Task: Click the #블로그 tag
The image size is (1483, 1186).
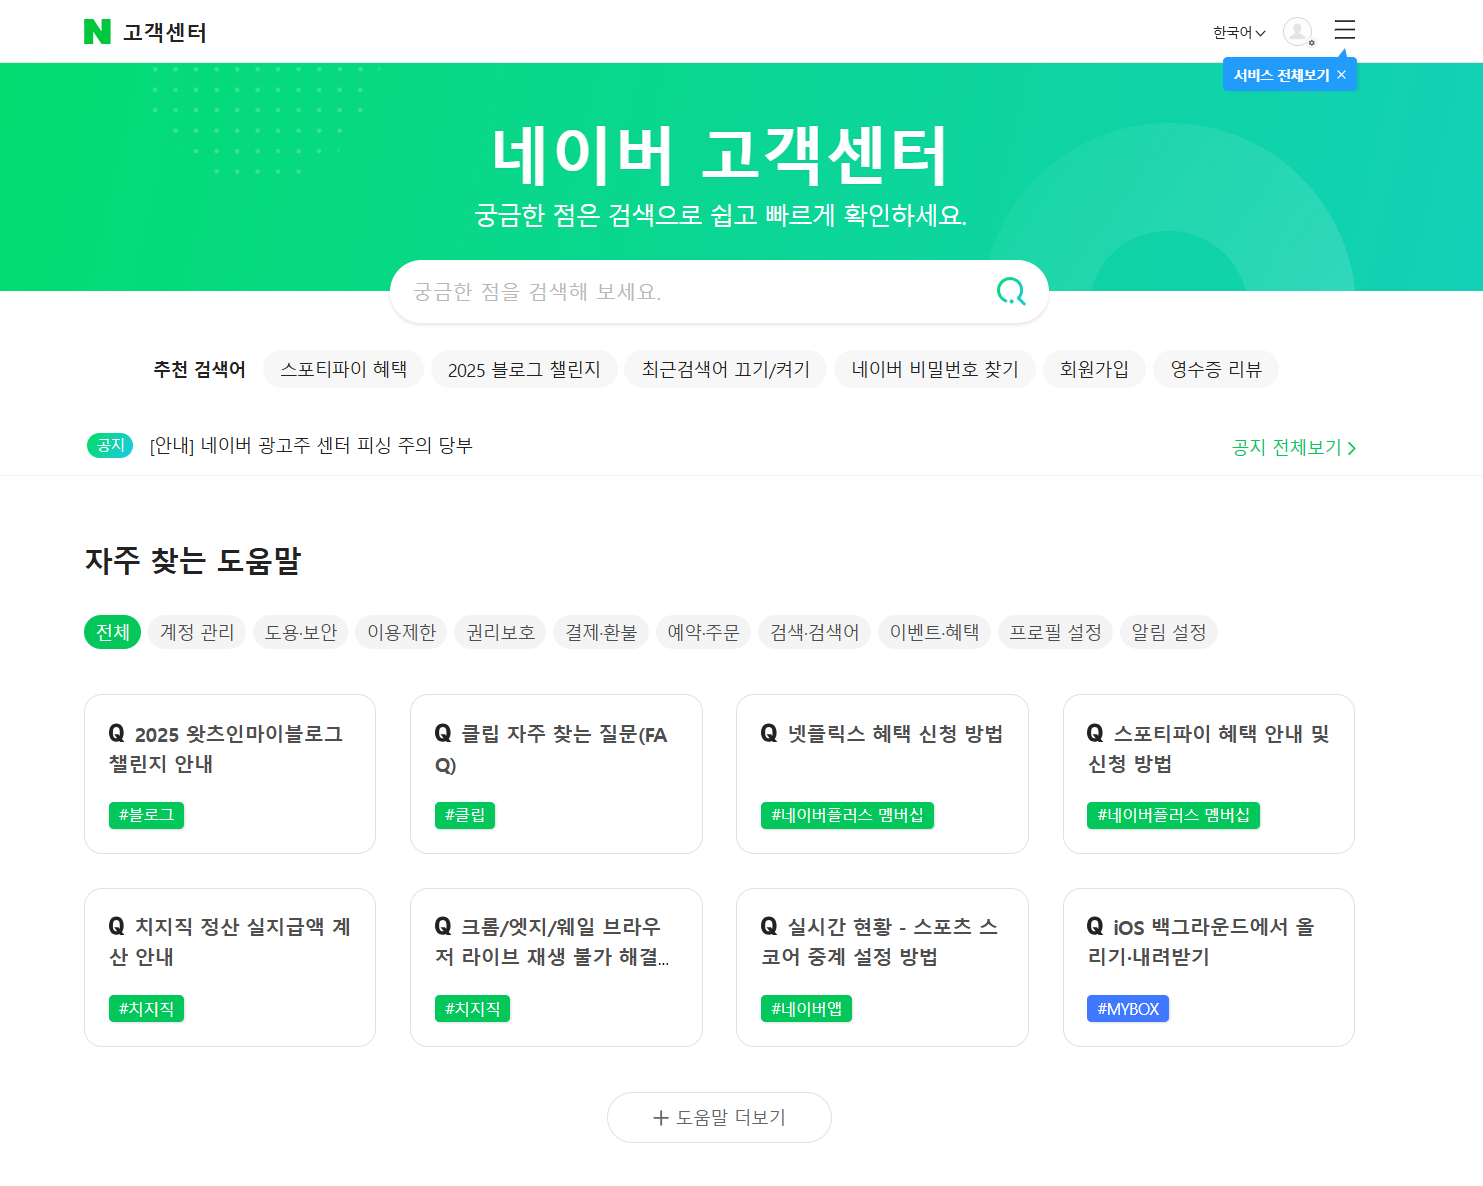Action: click(x=146, y=815)
